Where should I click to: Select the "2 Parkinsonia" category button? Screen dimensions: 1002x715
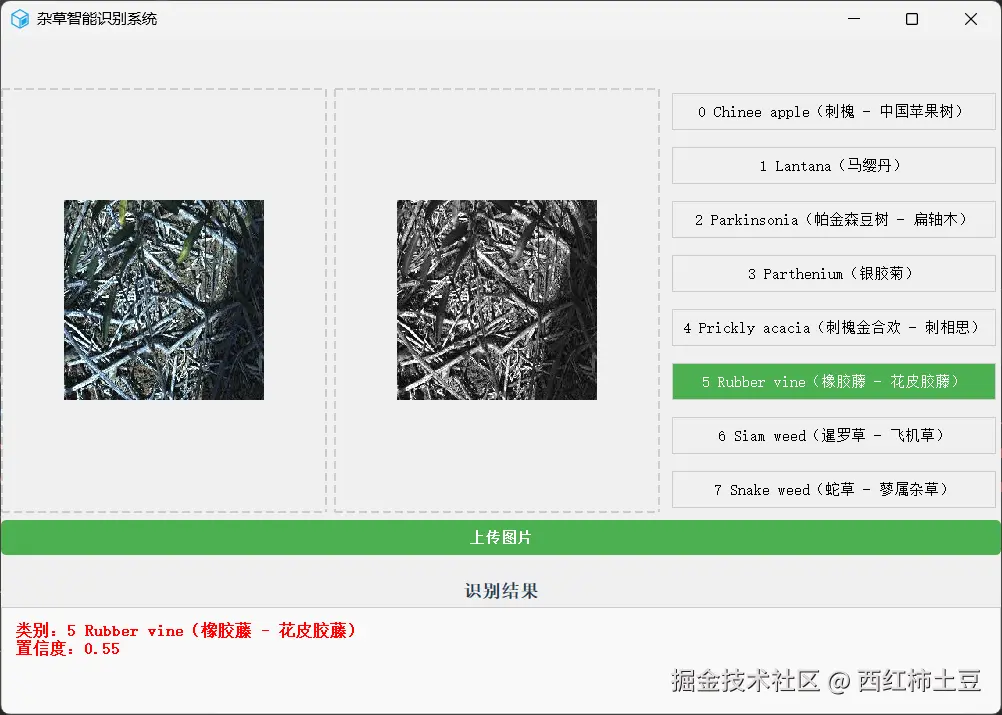pos(833,219)
